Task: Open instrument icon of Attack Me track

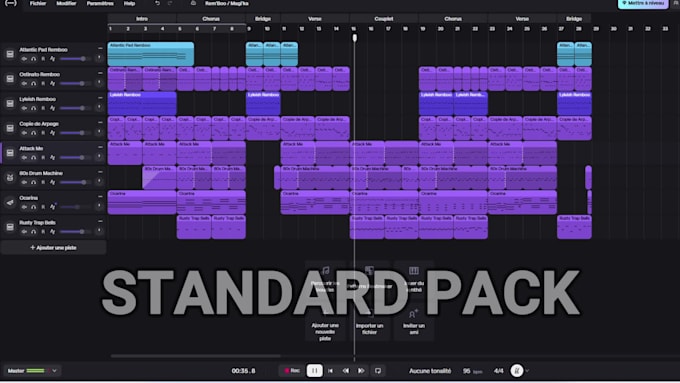Action: point(10,153)
